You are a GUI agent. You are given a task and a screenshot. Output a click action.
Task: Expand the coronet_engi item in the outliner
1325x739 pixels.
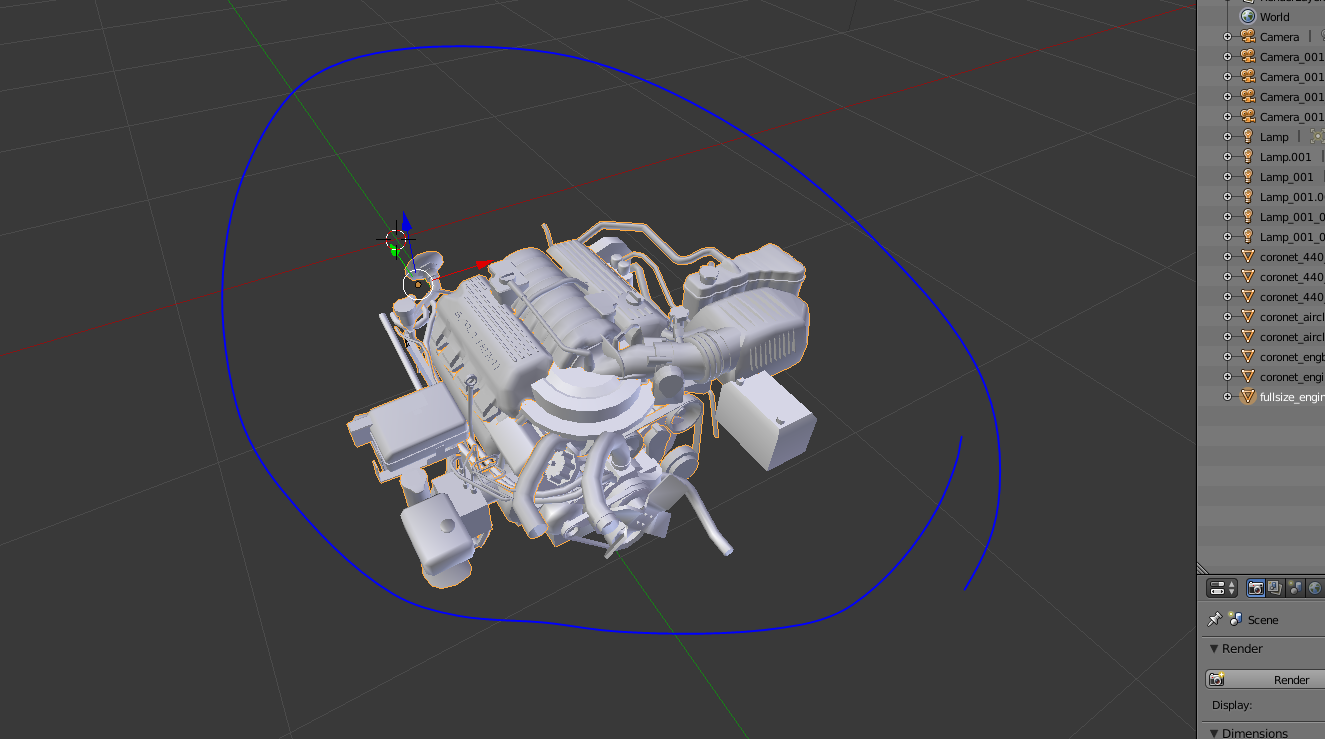[x=1228, y=376]
